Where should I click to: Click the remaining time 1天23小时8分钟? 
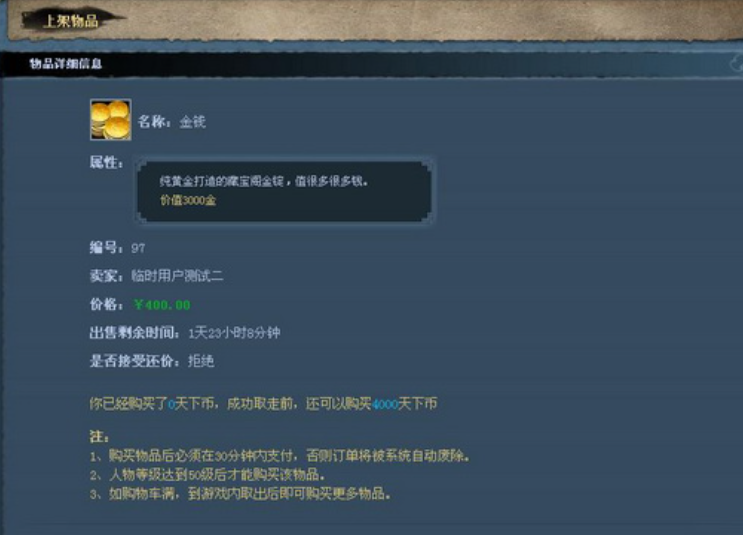pyautogui.click(x=235, y=333)
